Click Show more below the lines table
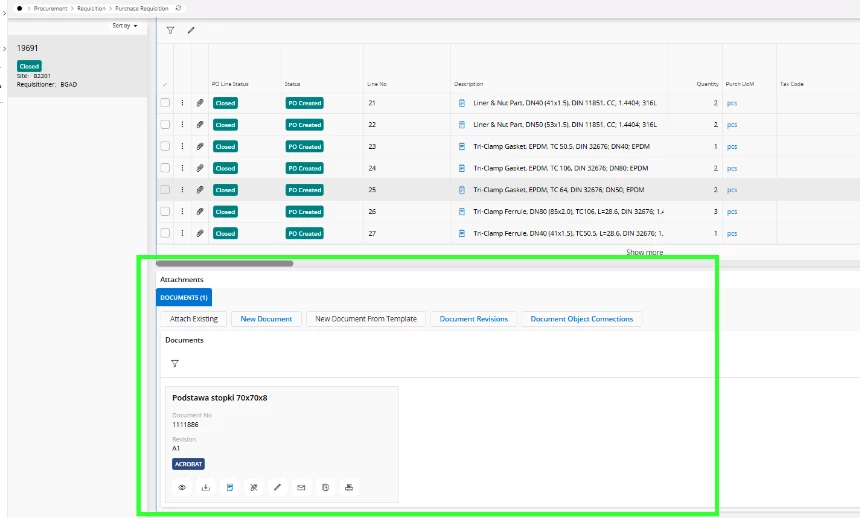 pos(644,252)
